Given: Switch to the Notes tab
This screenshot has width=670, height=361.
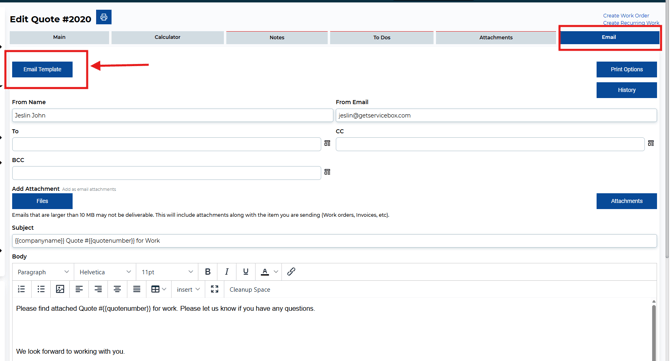Looking at the screenshot, I should tap(277, 38).
